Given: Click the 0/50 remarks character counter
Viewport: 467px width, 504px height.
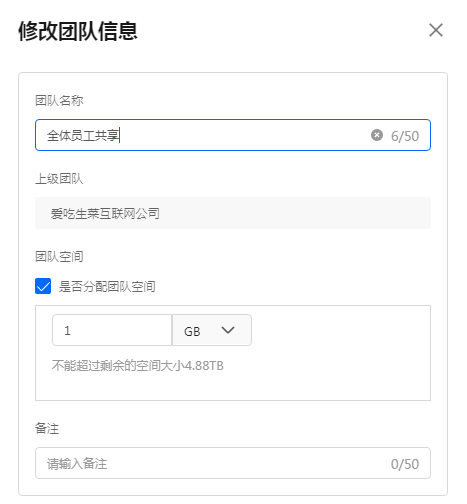Looking at the screenshot, I should (405, 464).
